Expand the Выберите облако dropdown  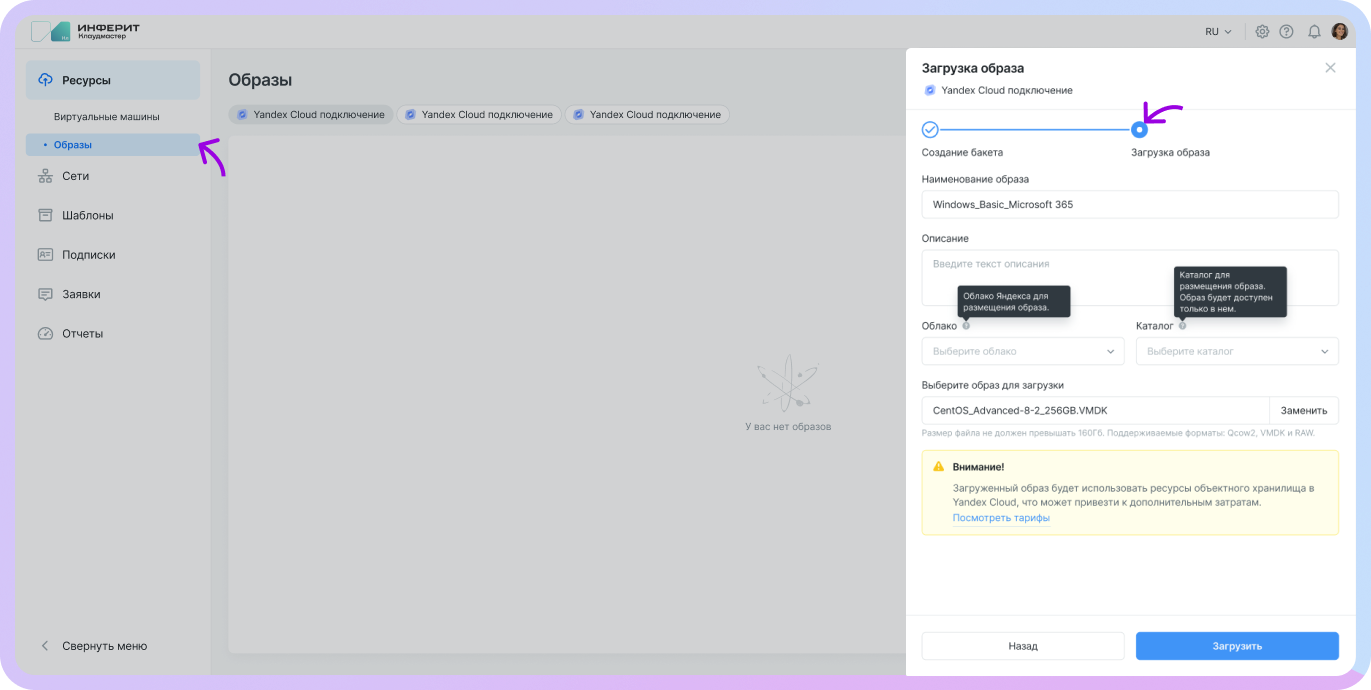point(1022,351)
